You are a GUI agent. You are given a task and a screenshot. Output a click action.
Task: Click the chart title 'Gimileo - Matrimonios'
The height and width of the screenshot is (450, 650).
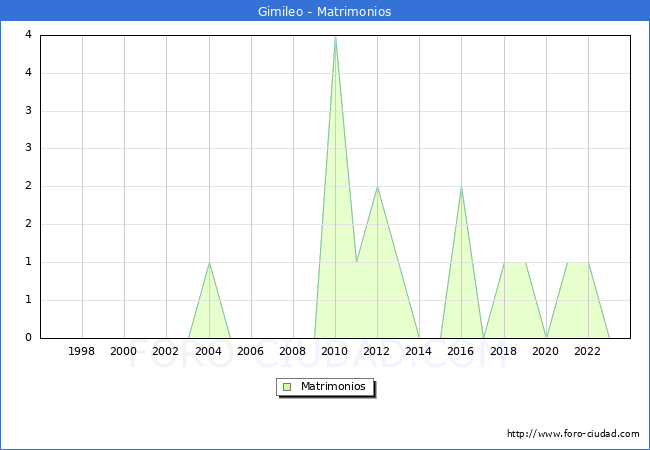point(324,11)
